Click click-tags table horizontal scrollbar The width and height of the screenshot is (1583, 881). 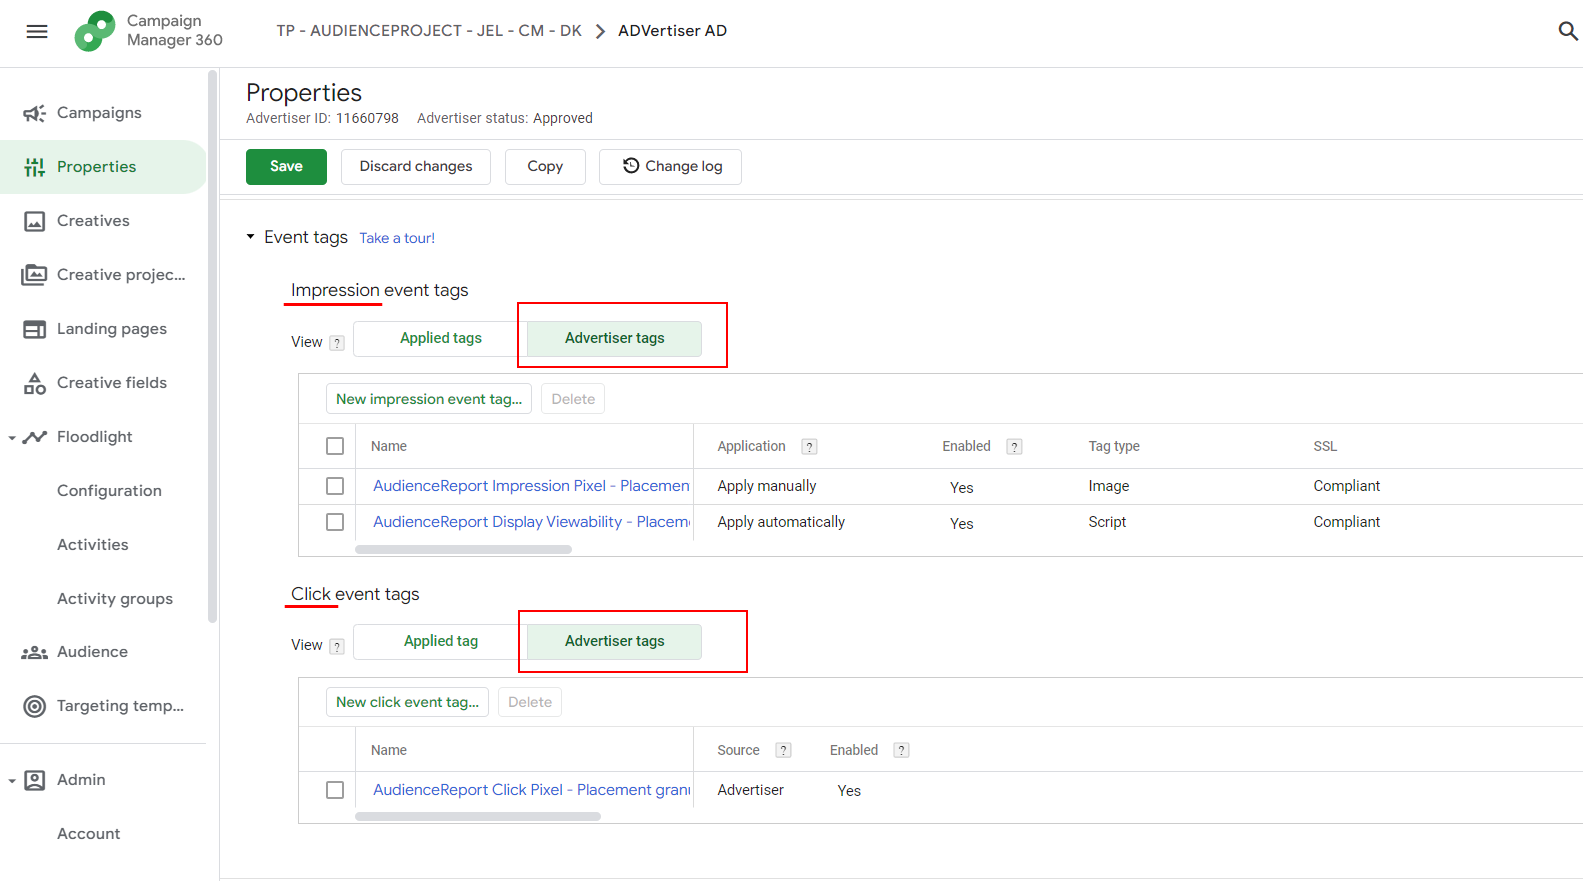[478, 817]
